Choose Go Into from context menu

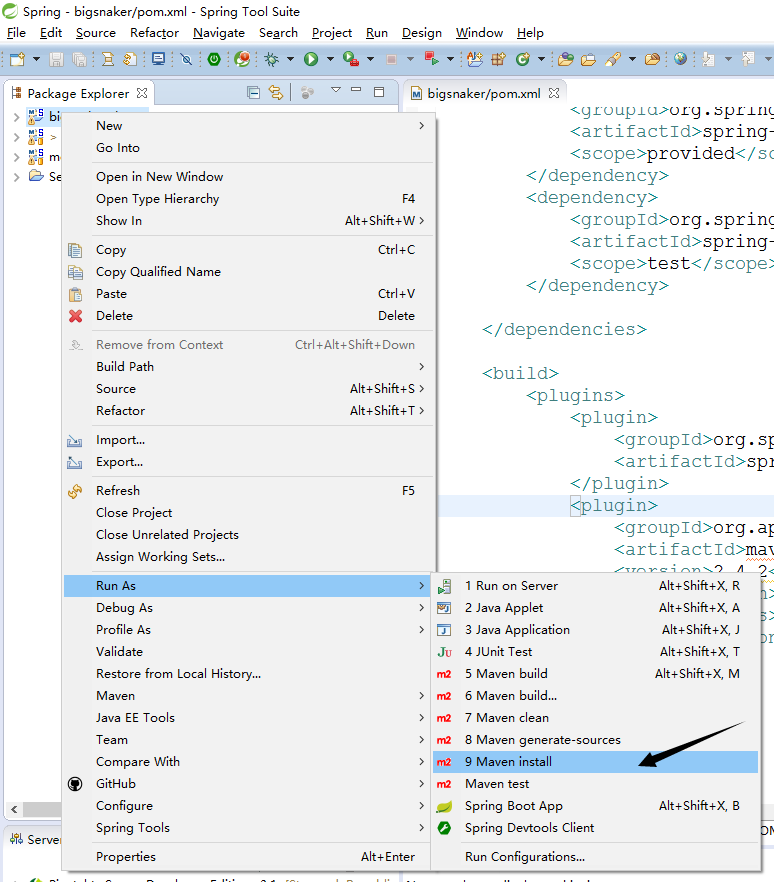248,147
